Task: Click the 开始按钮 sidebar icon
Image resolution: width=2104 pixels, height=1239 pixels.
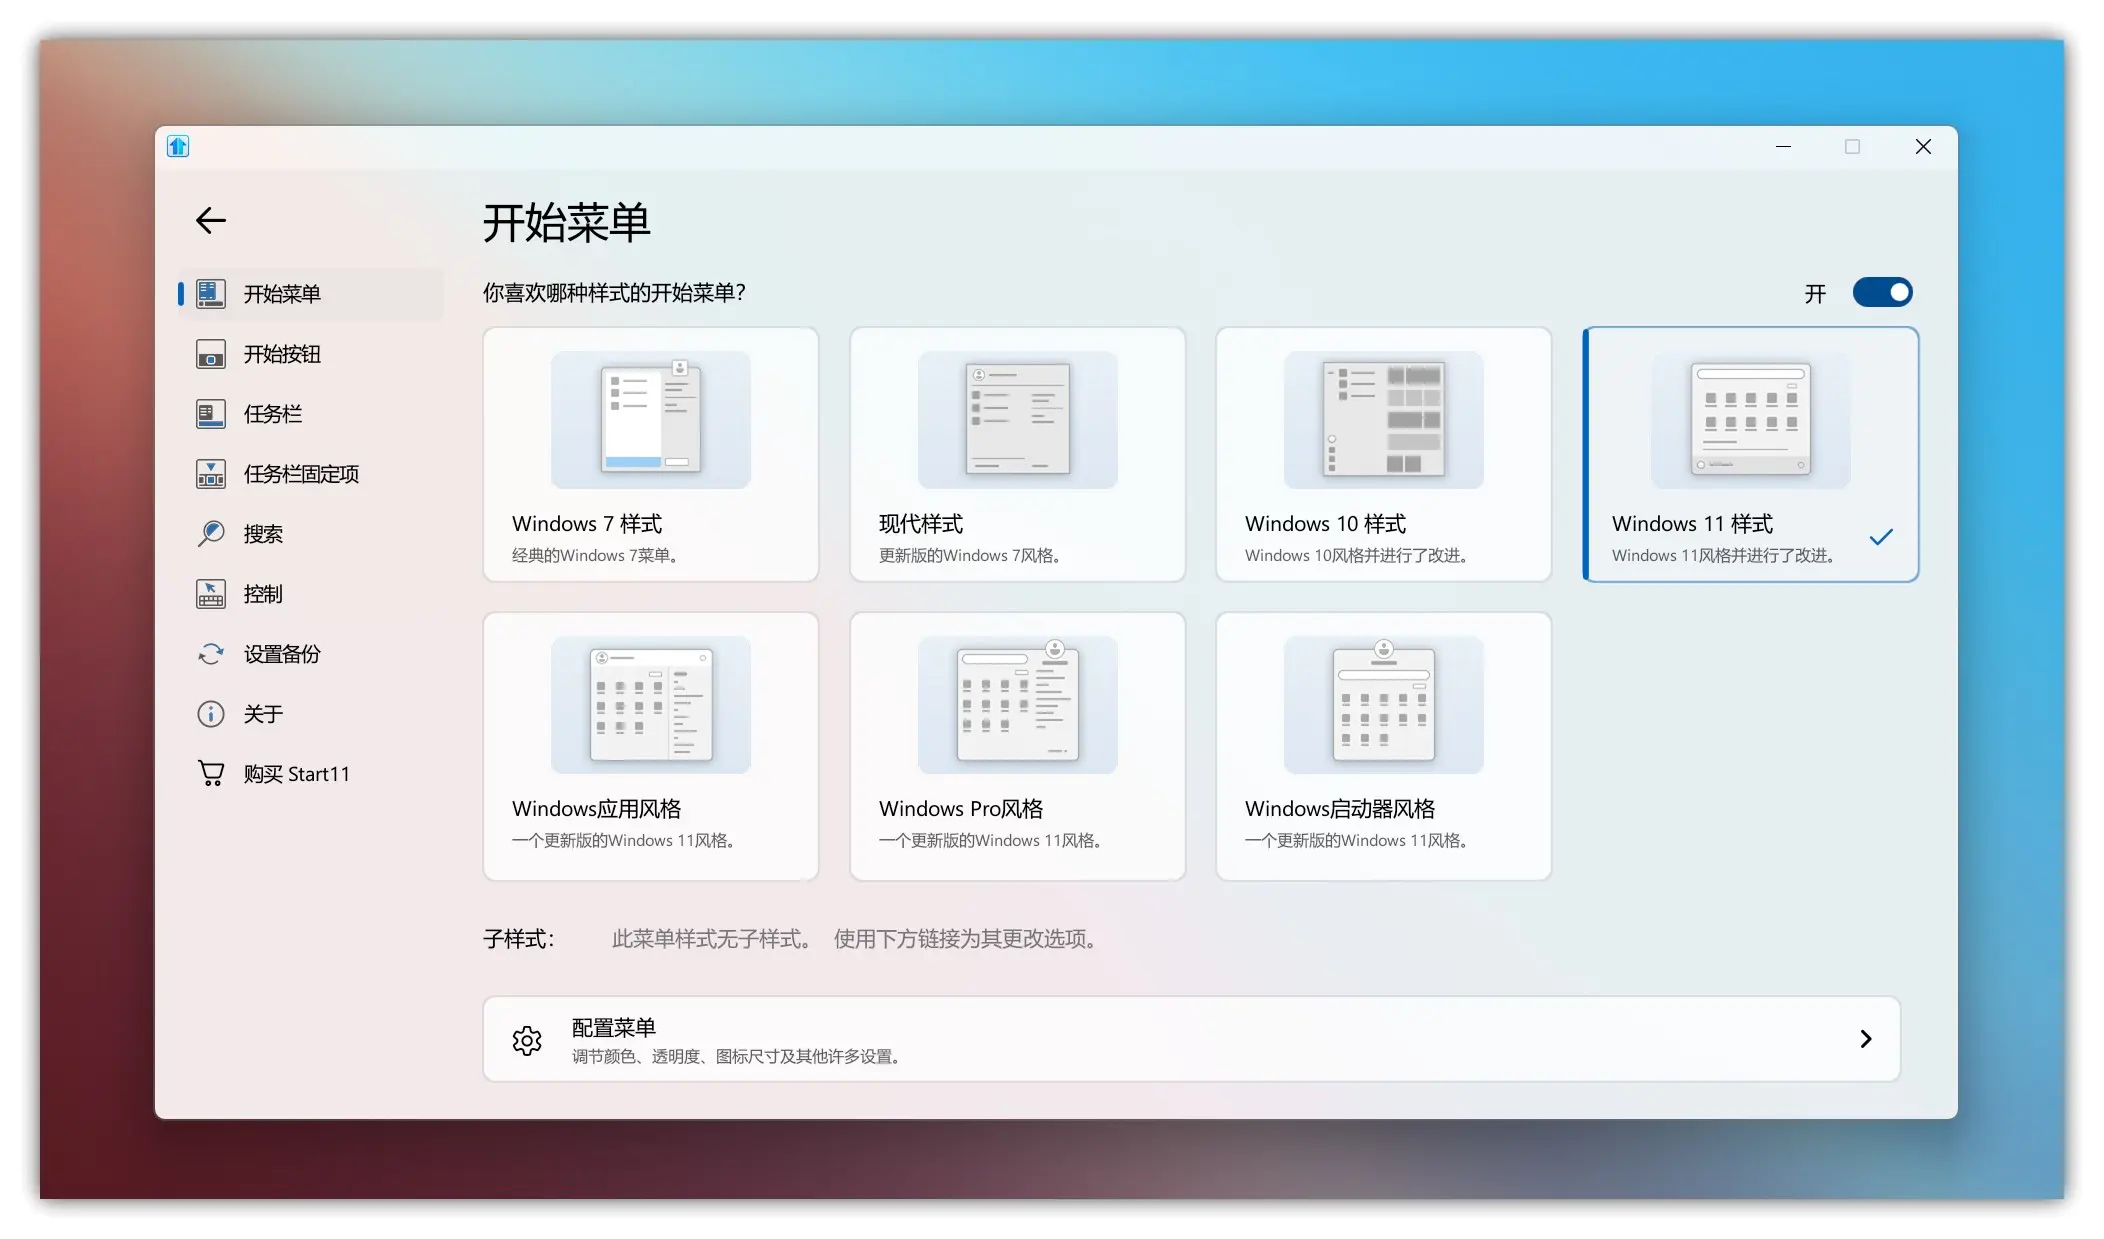Action: coord(211,354)
